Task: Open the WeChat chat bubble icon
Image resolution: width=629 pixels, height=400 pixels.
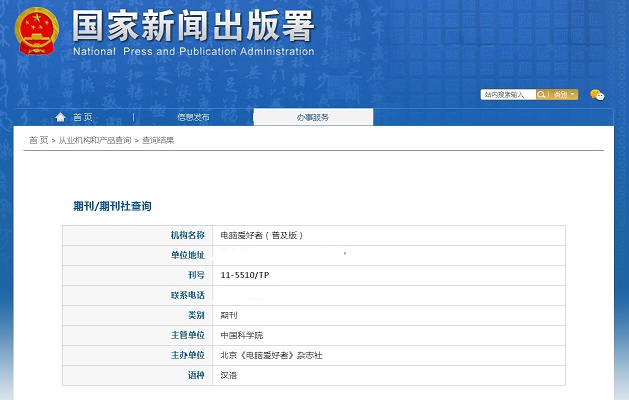Action: (x=597, y=95)
